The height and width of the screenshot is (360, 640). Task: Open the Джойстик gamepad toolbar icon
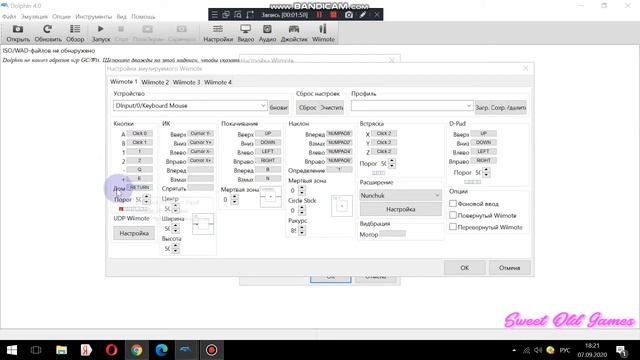tap(294, 33)
